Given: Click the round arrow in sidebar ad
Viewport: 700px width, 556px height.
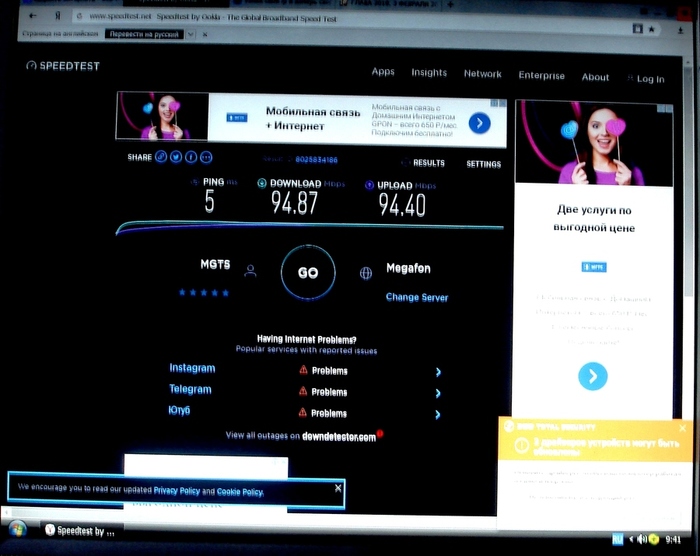Looking at the screenshot, I should pyautogui.click(x=592, y=376).
